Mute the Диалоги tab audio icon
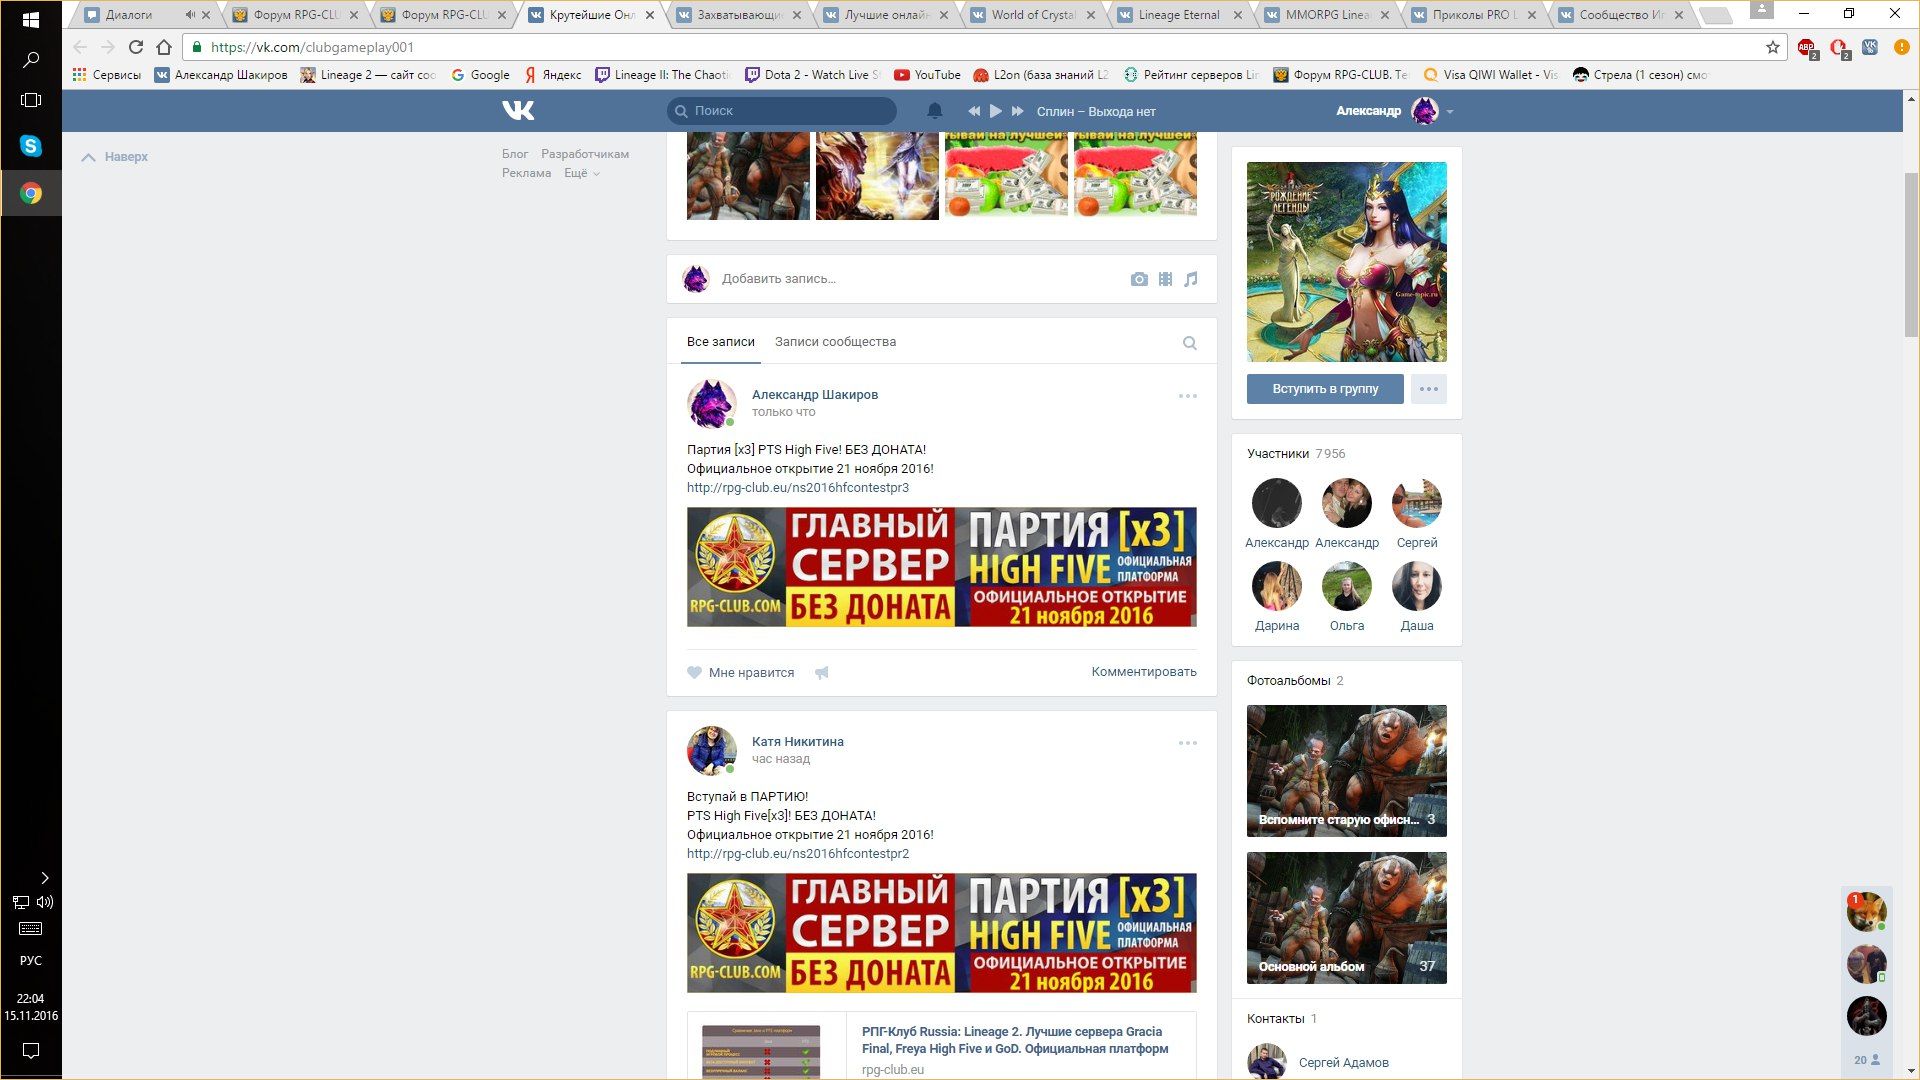 click(x=189, y=15)
